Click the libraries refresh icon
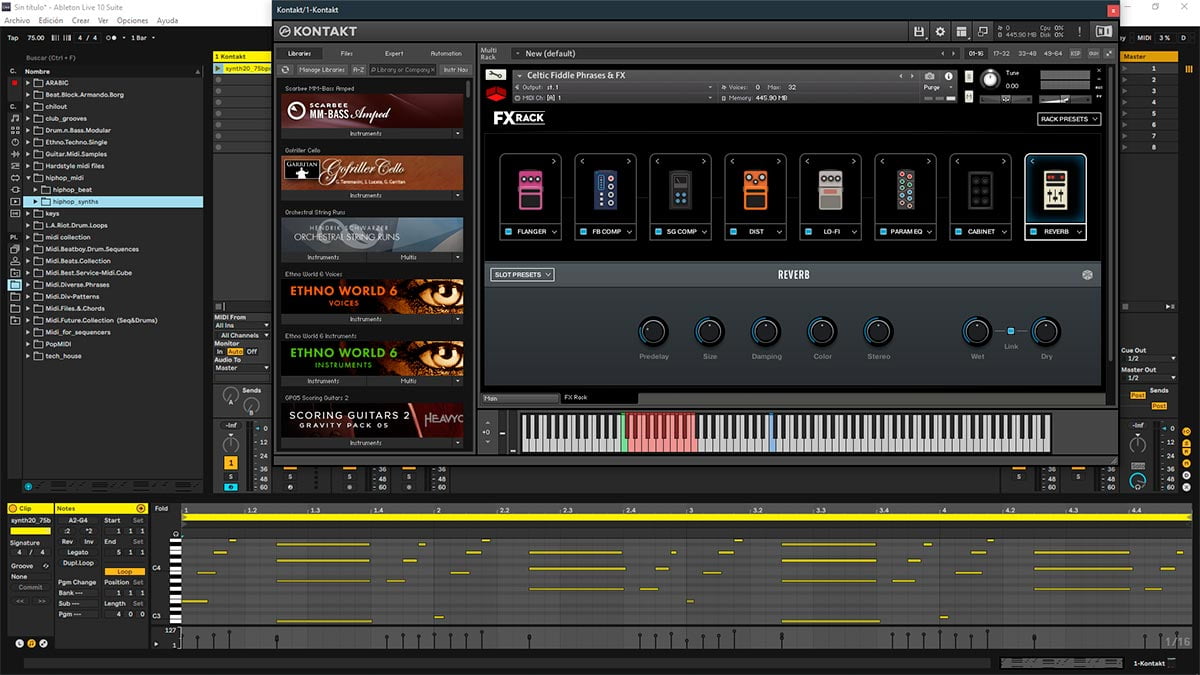This screenshot has width=1200, height=675. (286, 70)
